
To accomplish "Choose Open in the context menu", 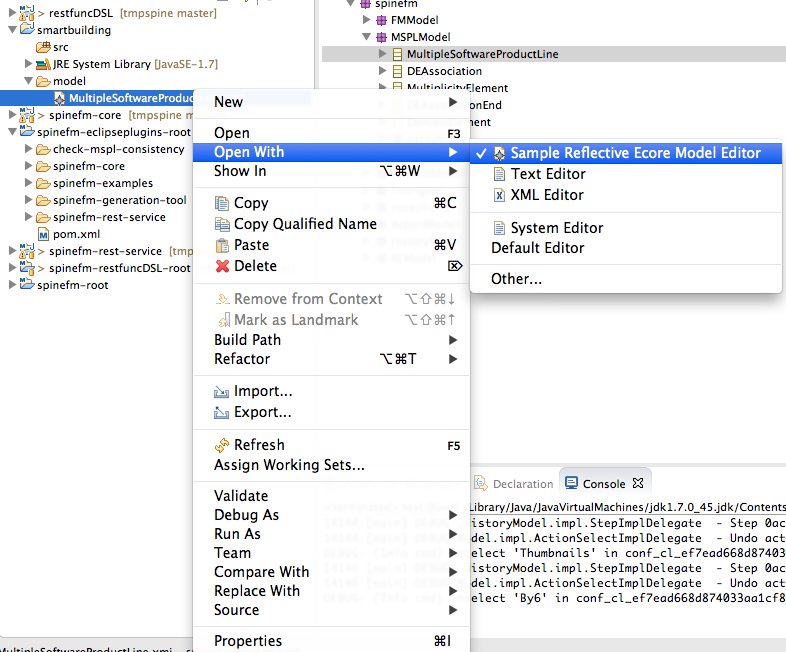I will point(331,133).
